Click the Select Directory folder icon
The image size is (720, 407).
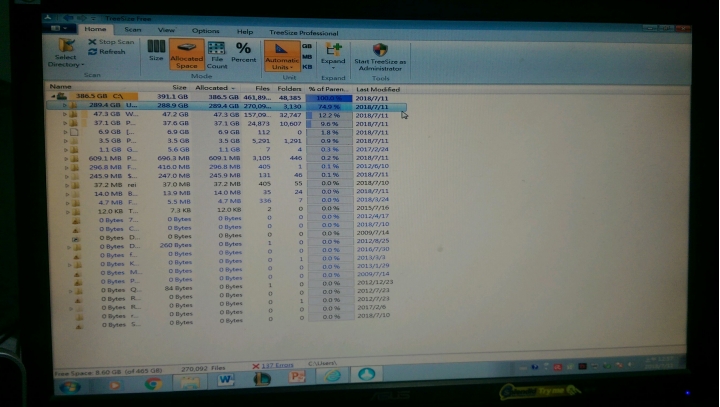coord(66,45)
